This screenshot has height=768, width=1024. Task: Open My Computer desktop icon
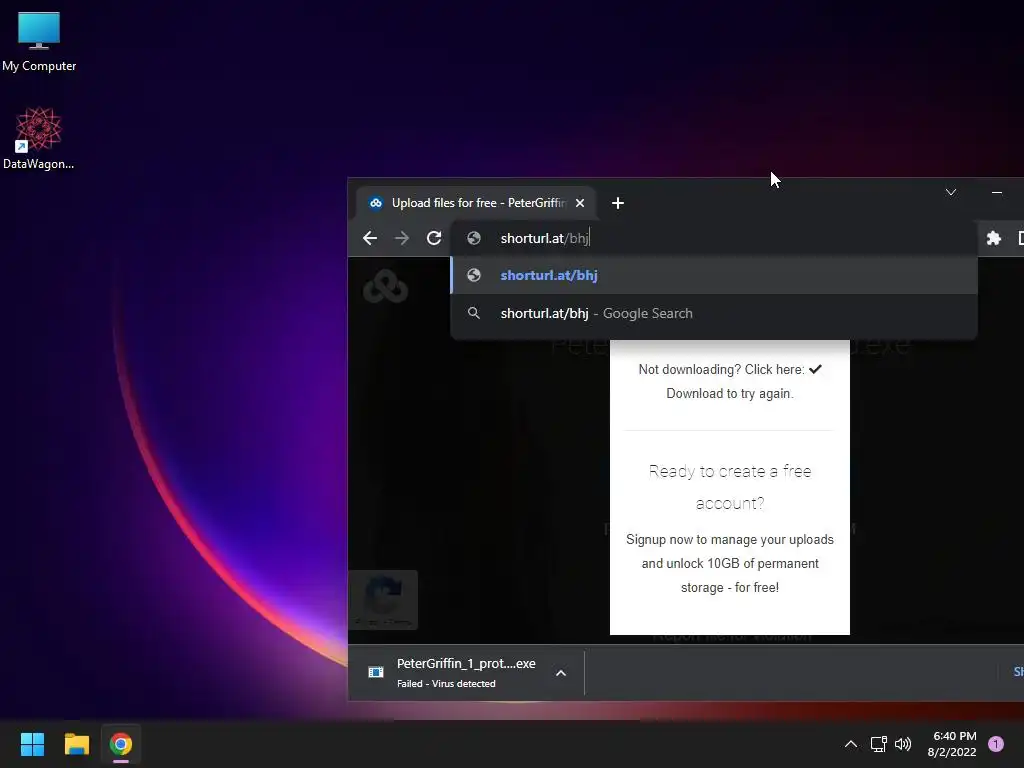tap(39, 42)
